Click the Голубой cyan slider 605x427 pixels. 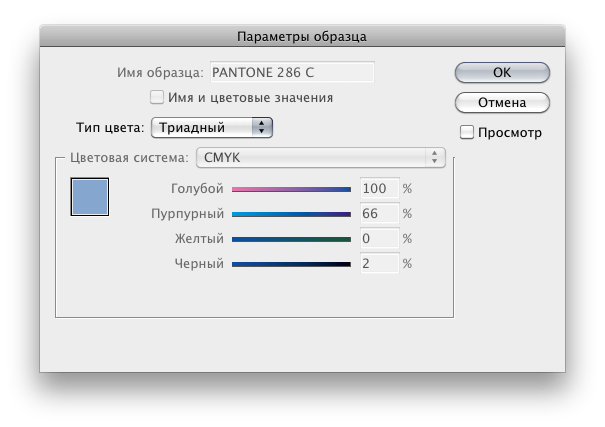pyautogui.click(x=291, y=189)
